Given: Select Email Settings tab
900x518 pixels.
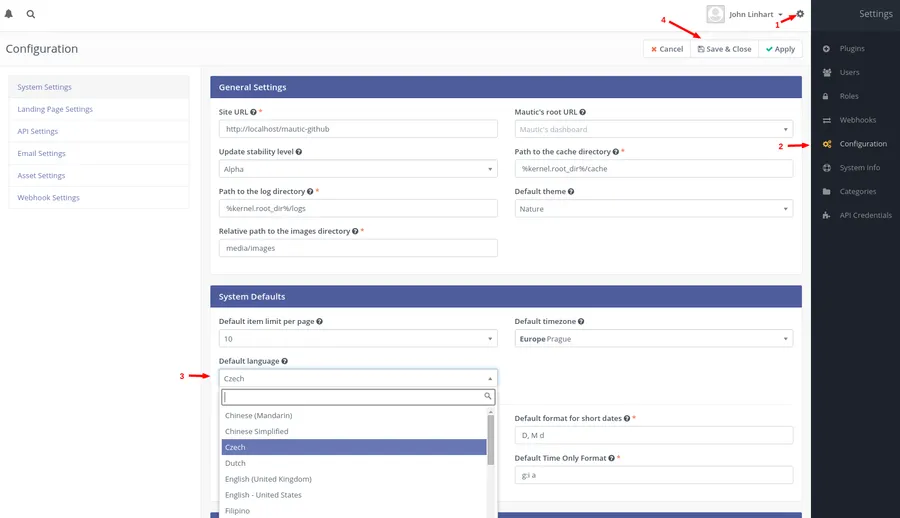Looking at the screenshot, I should 99,153.
